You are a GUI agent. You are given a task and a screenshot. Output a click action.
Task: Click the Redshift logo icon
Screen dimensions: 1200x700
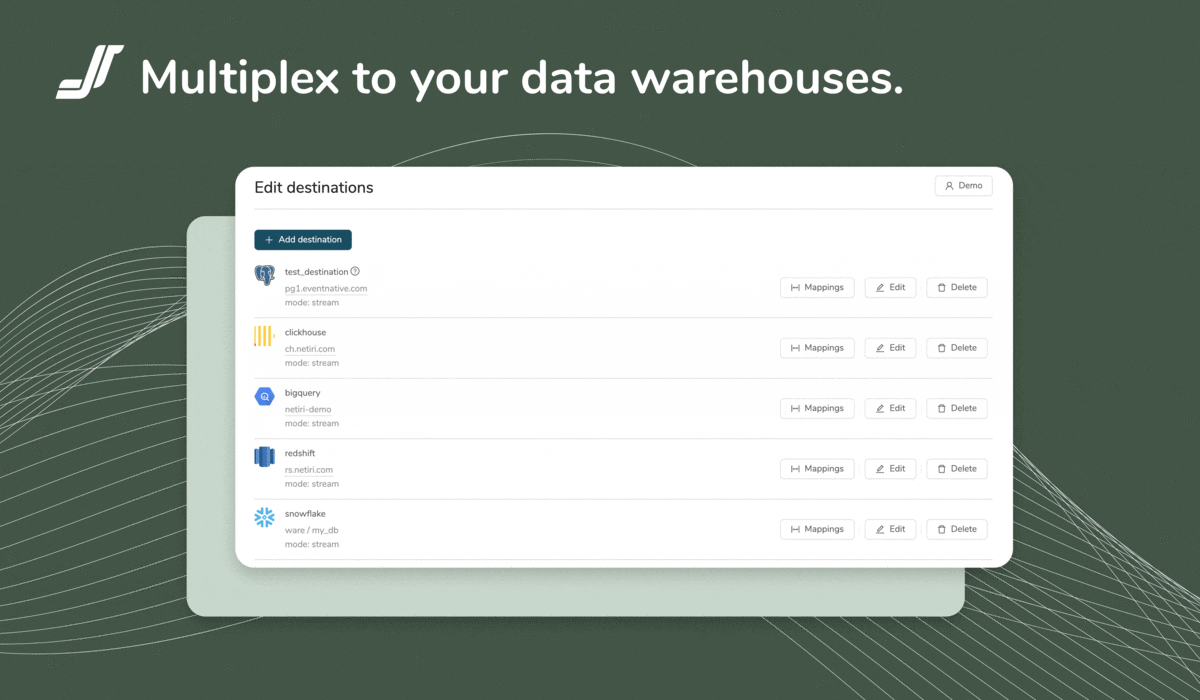coord(264,457)
